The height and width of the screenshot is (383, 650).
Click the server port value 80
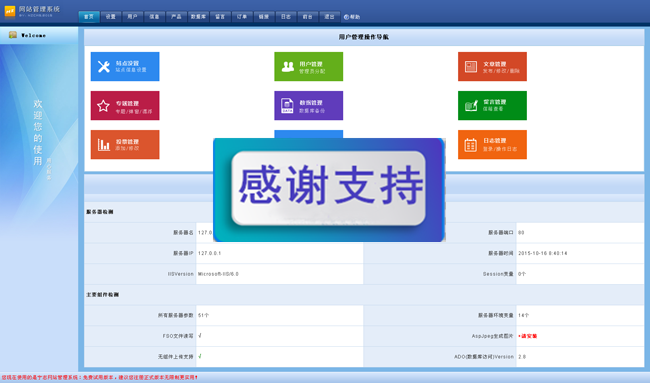521,233
